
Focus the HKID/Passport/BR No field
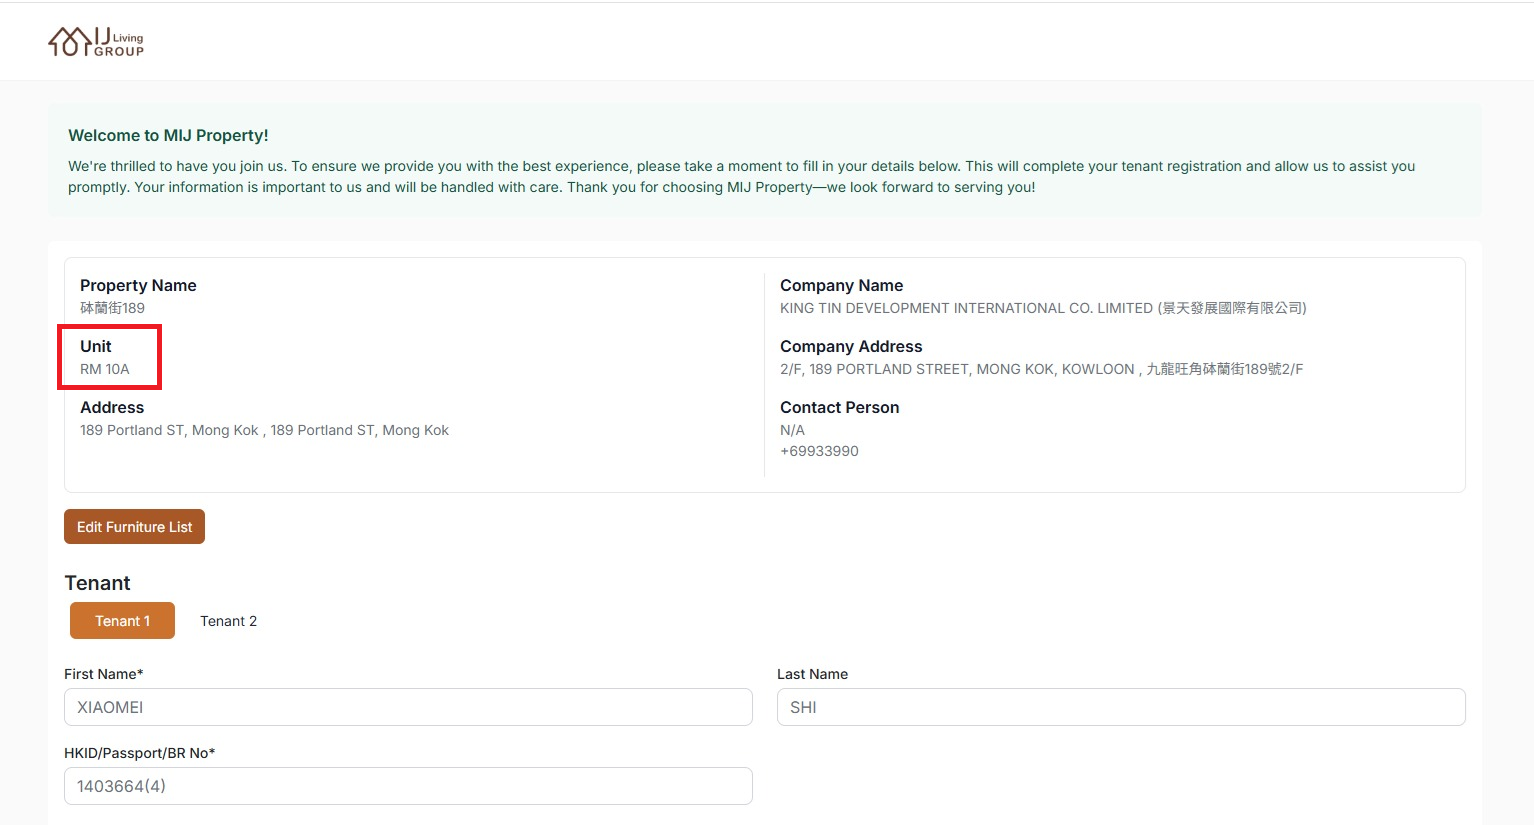click(408, 786)
